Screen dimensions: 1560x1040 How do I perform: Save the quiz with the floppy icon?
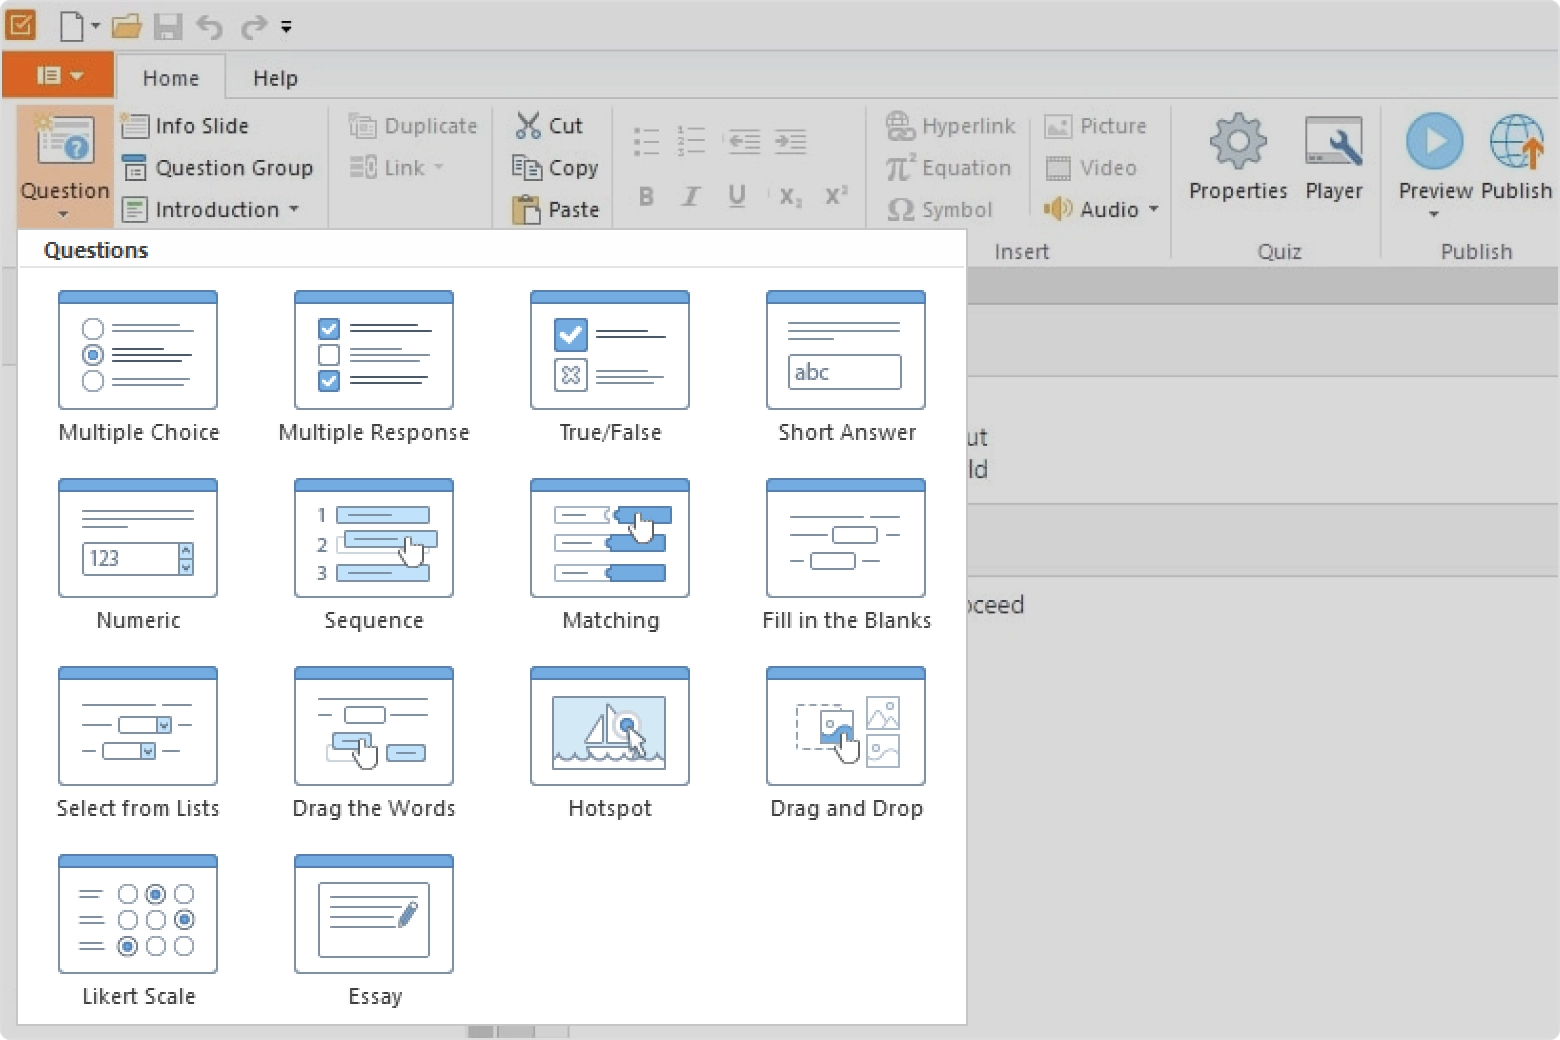click(x=167, y=27)
